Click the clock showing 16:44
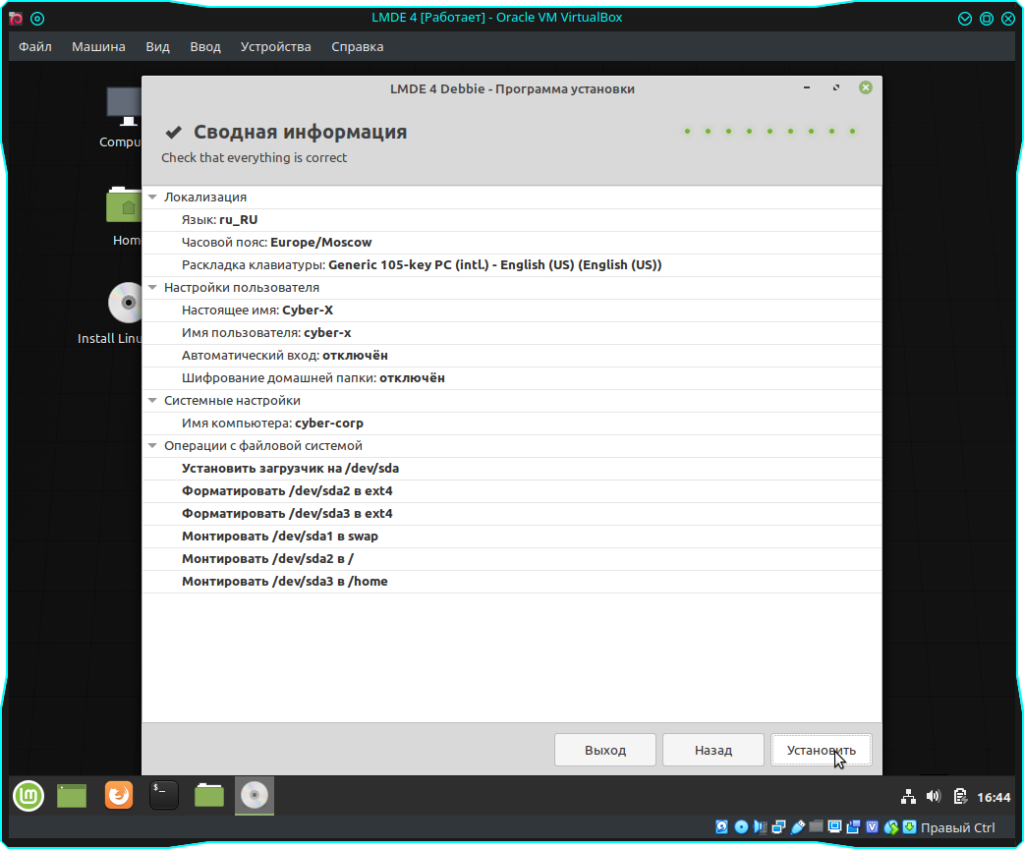This screenshot has width=1024, height=849. (x=993, y=797)
